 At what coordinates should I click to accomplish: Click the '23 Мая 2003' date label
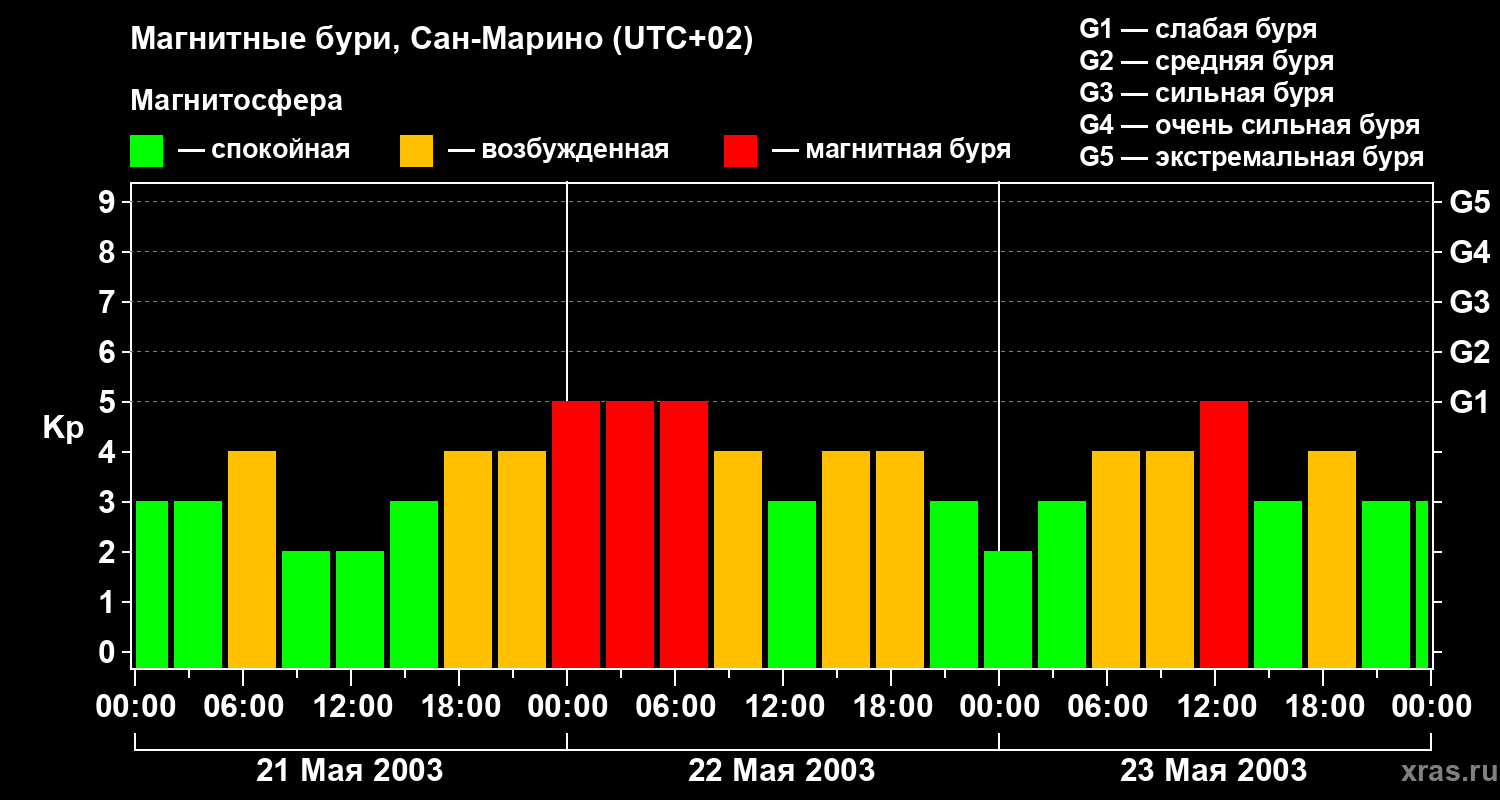pyautogui.click(x=1213, y=771)
